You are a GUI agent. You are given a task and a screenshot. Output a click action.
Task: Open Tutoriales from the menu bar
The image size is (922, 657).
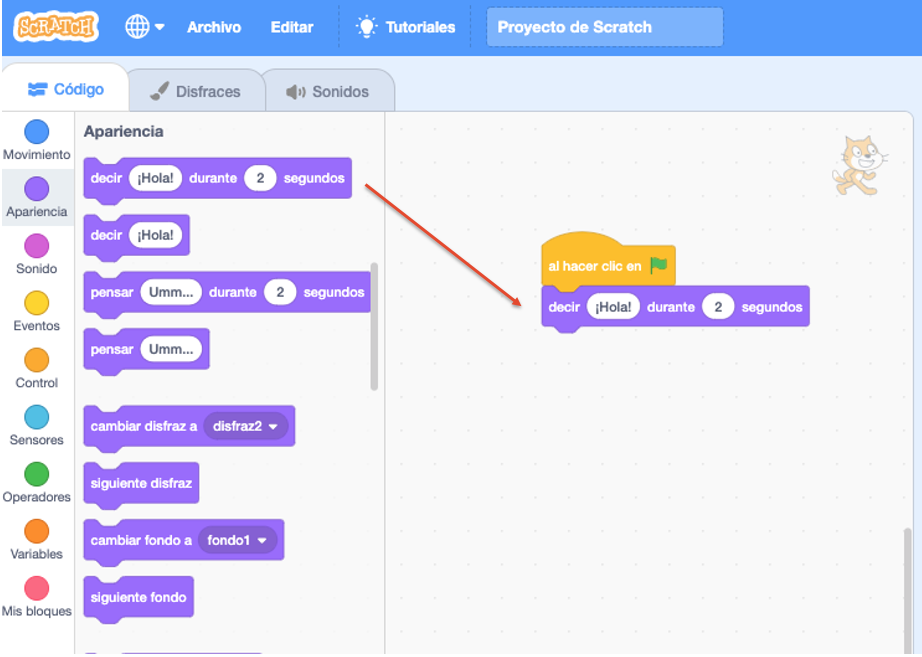click(405, 27)
